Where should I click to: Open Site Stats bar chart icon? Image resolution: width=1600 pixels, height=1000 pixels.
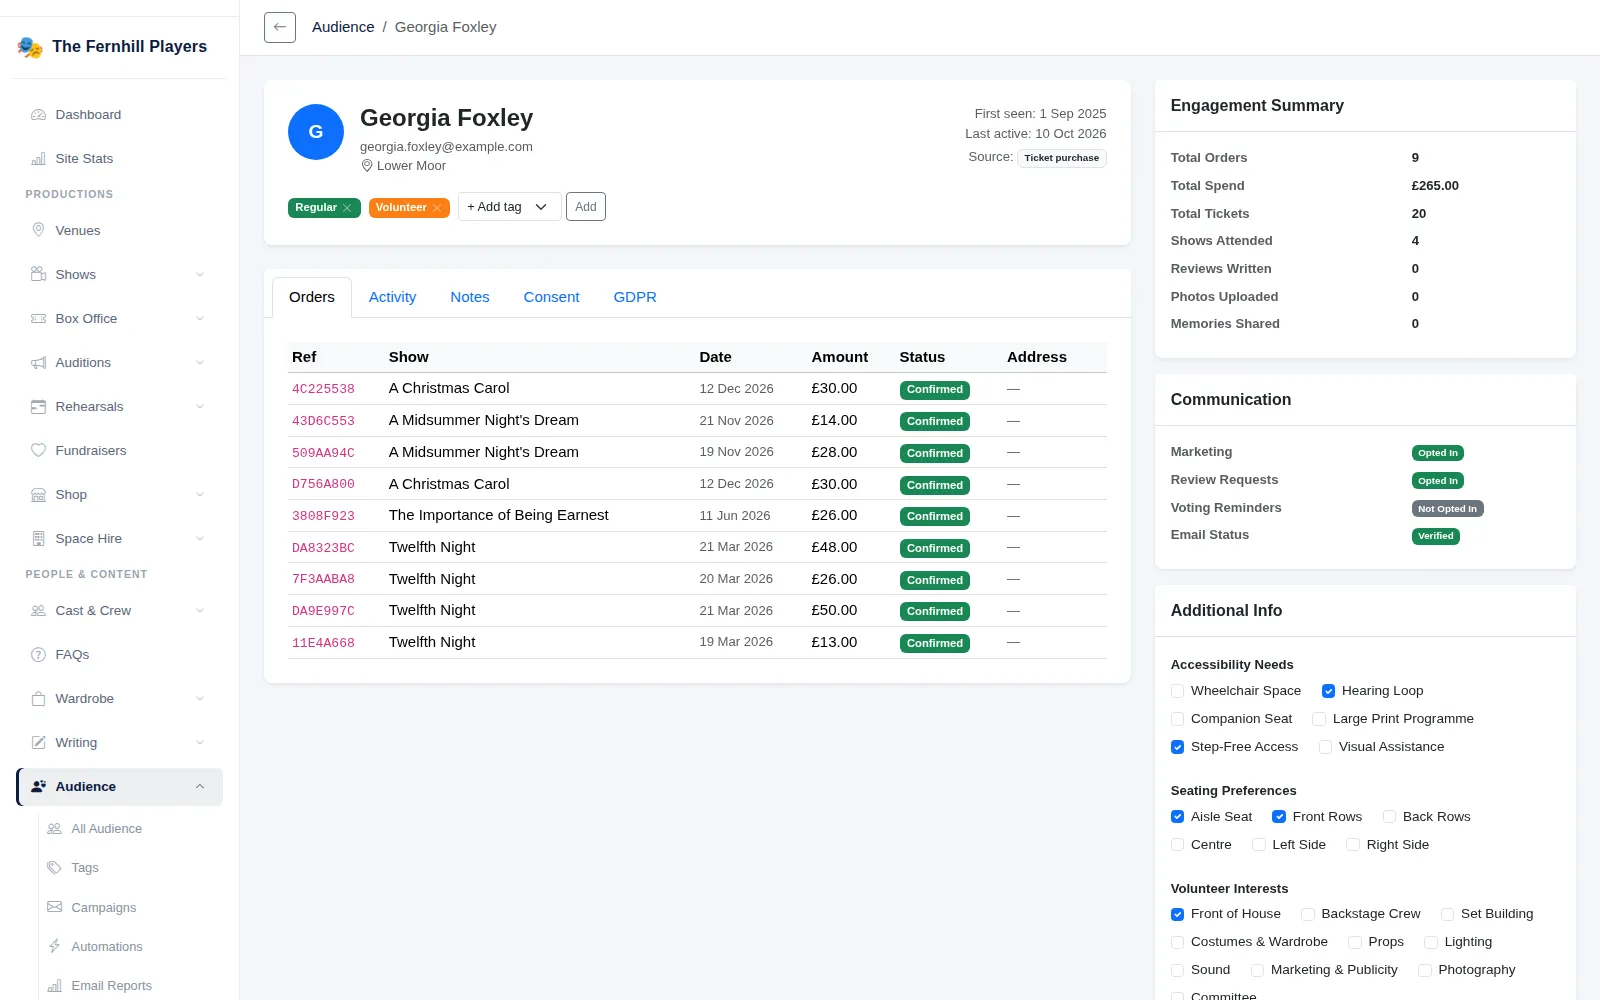click(x=38, y=159)
